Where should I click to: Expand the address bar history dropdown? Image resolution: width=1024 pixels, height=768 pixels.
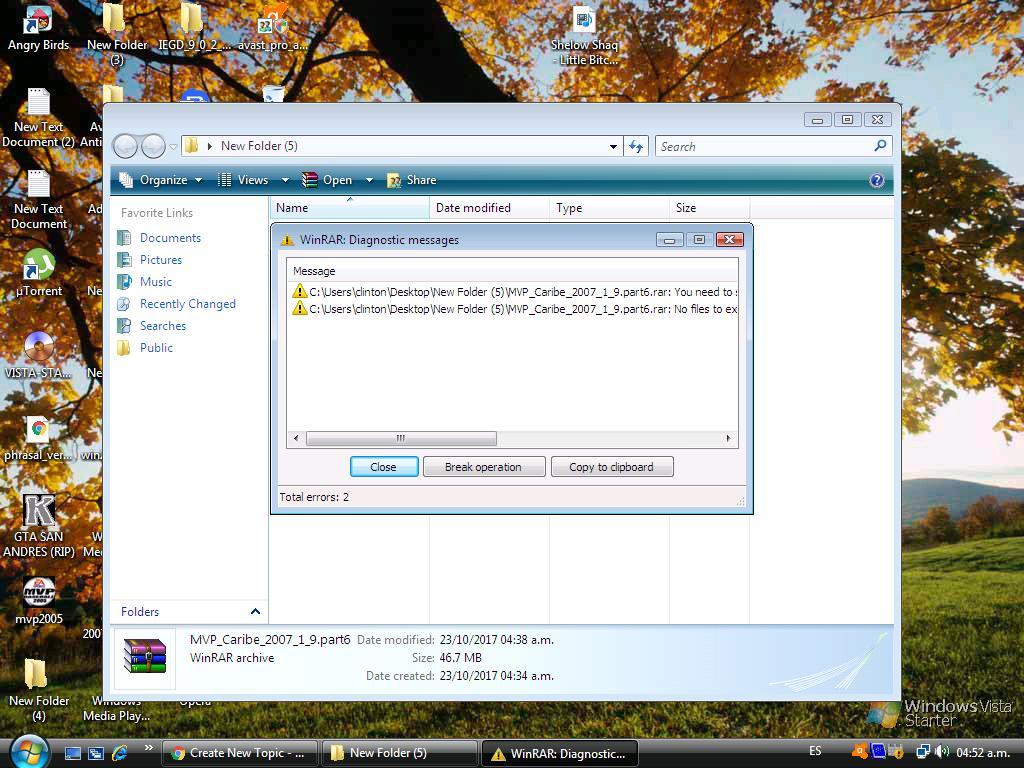[613, 146]
